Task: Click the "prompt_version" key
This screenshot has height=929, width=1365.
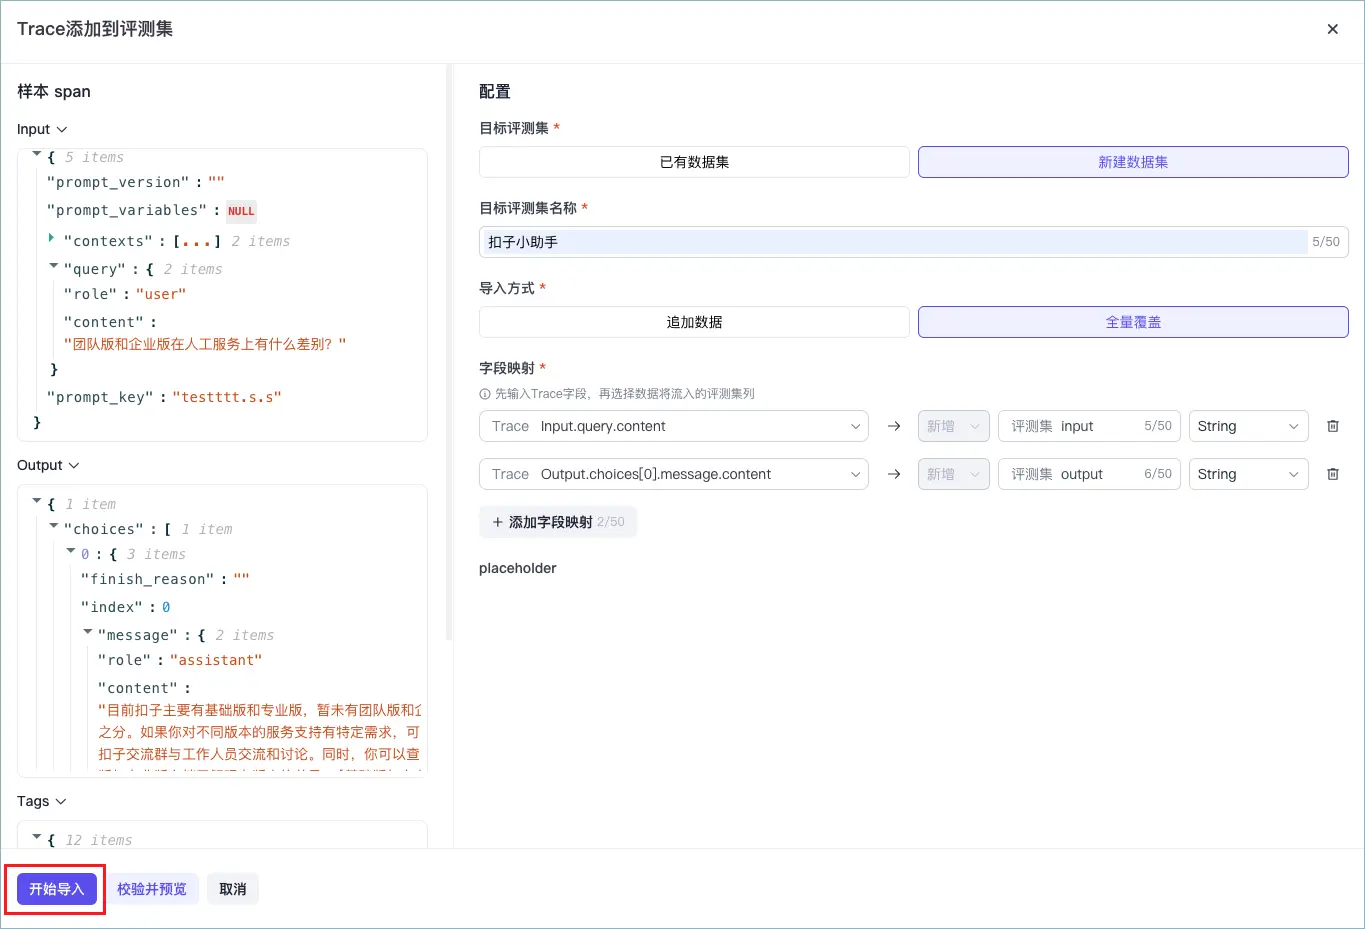Action: [x=118, y=182]
